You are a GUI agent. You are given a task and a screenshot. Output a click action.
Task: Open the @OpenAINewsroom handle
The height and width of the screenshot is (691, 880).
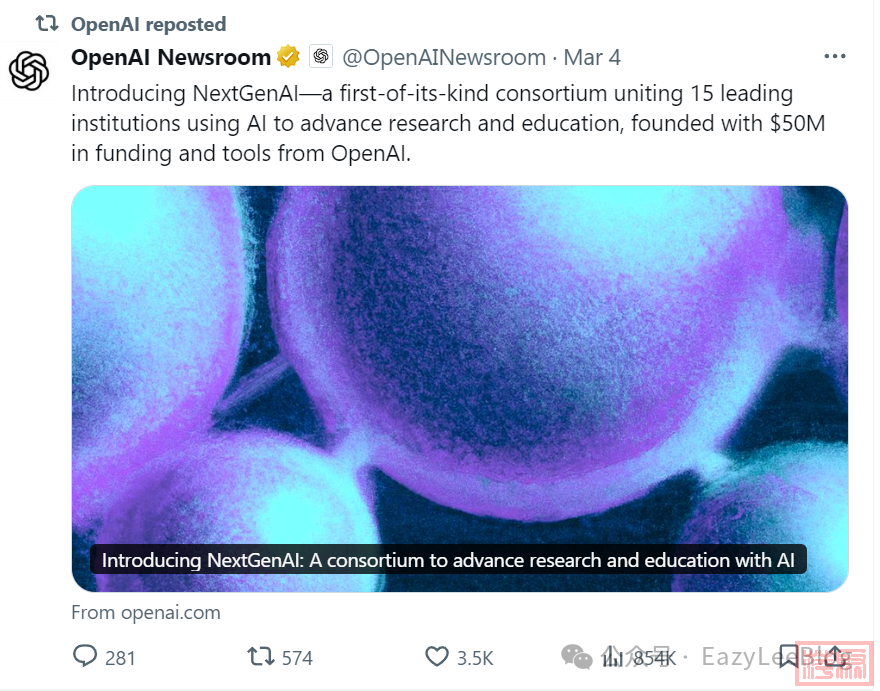[x=443, y=57]
